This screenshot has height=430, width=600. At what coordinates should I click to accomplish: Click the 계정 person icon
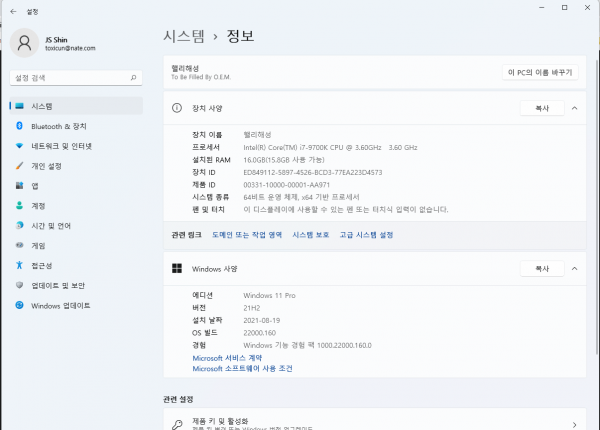pyautogui.click(x=20, y=205)
